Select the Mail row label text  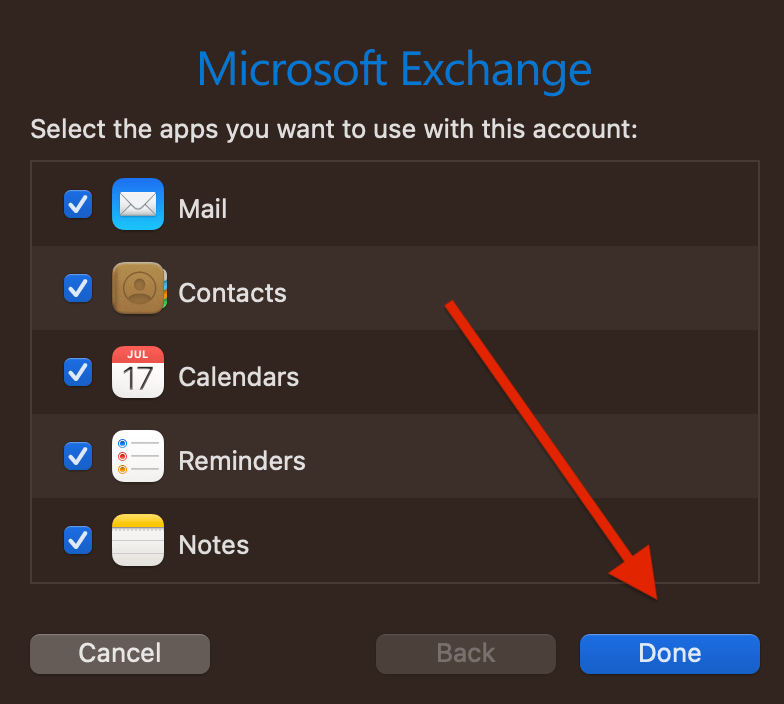coord(202,208)
